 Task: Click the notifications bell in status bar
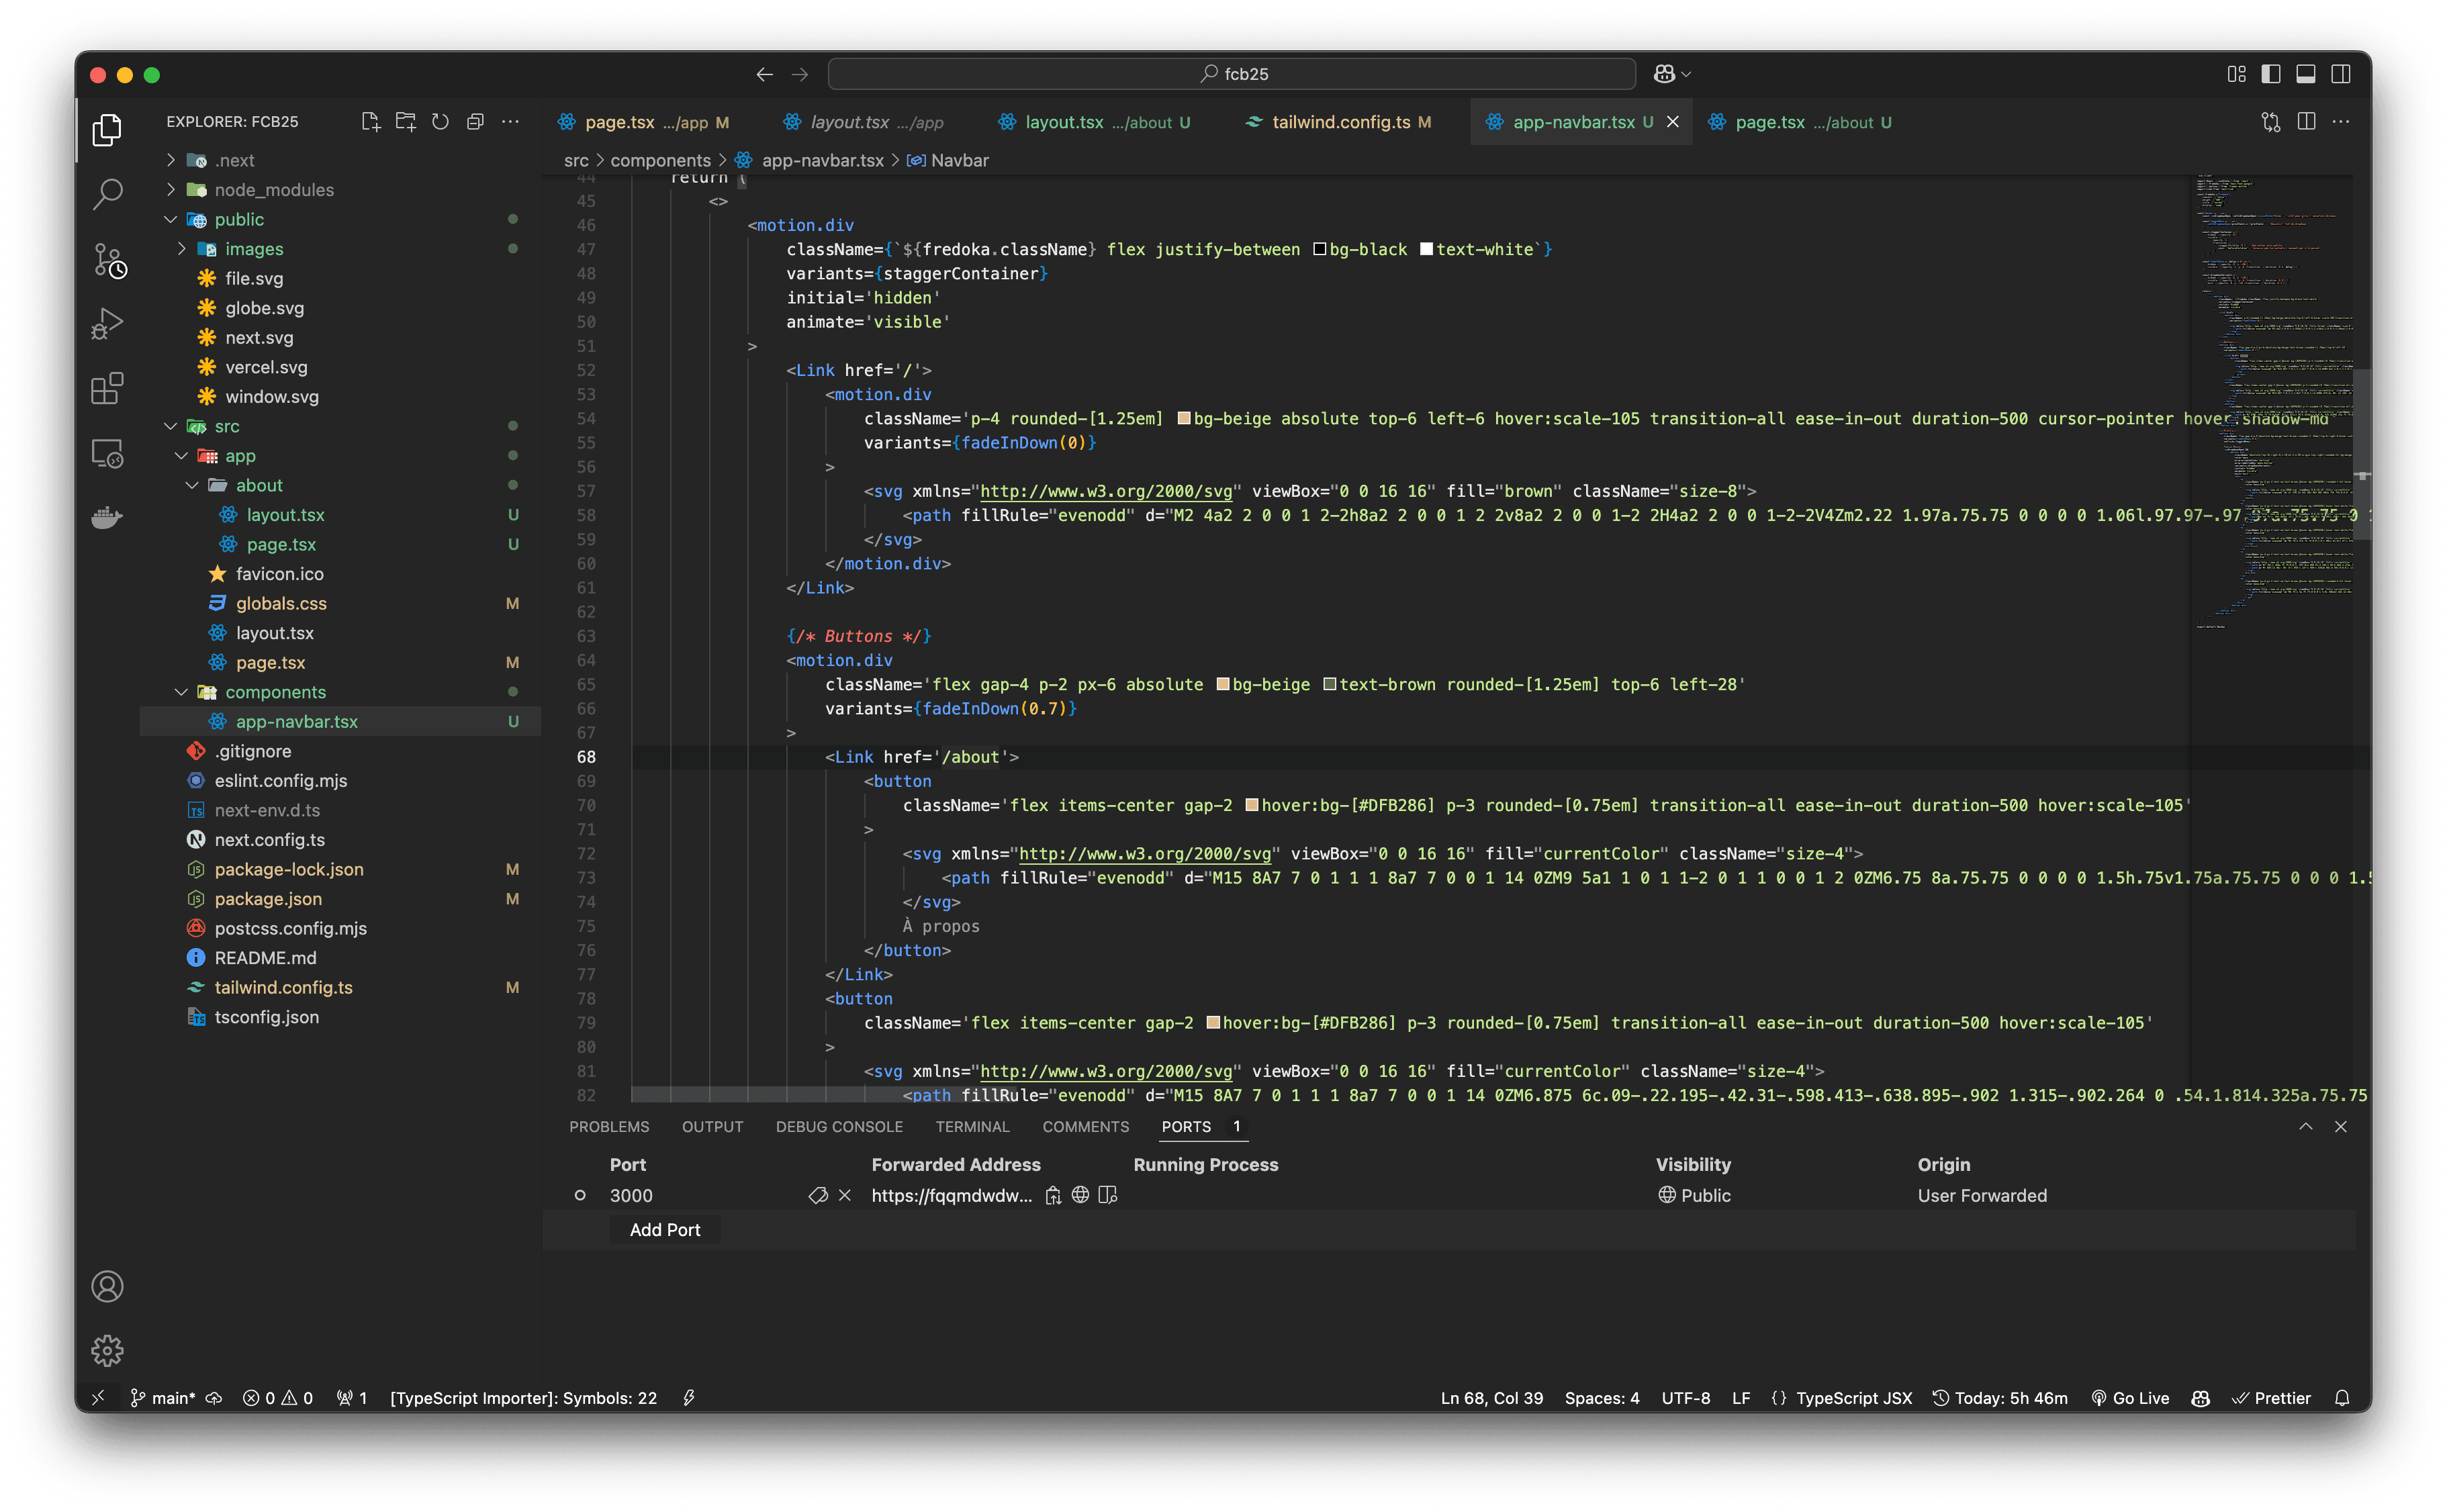pos(2342,1398)
